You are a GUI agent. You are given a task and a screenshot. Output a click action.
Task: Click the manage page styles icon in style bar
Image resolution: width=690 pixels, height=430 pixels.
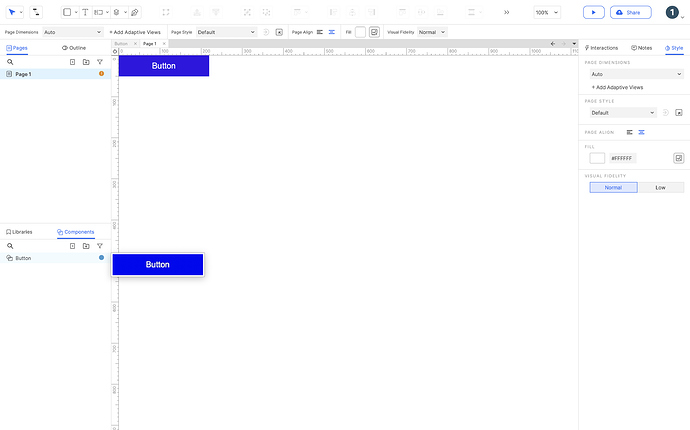pos(279,32)
